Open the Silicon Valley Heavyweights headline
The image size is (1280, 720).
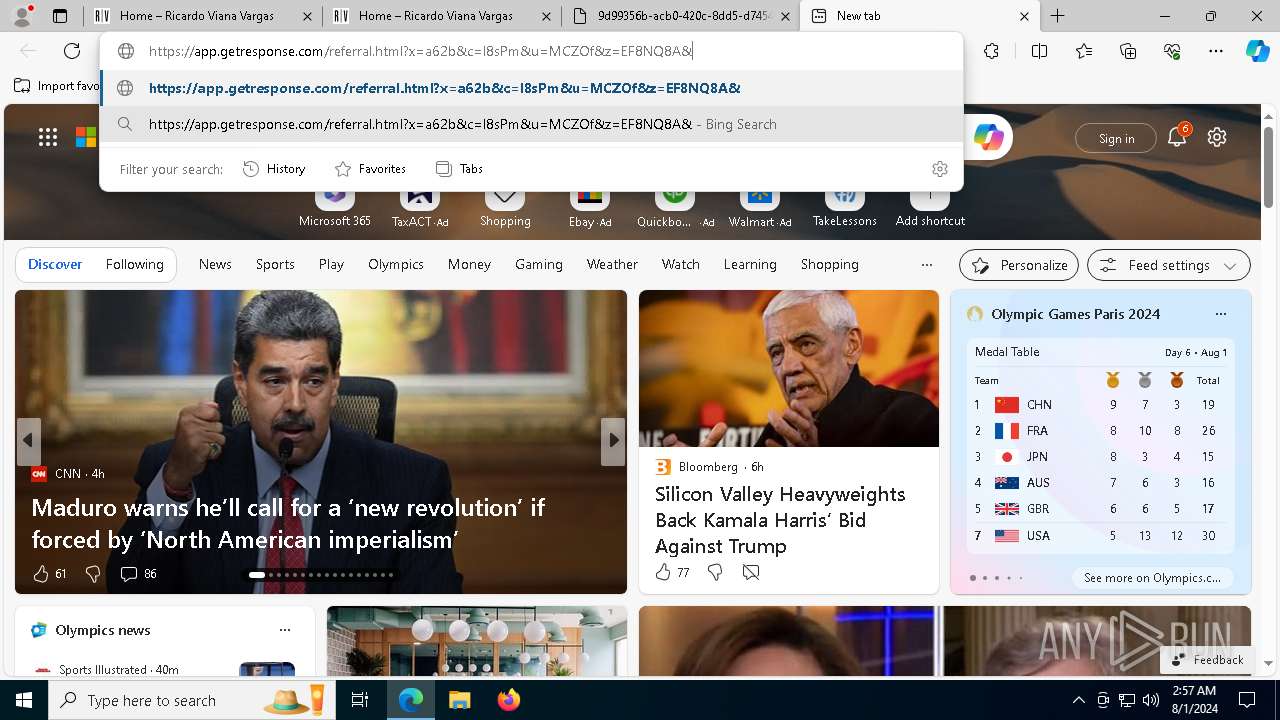[x=780, y=520]
